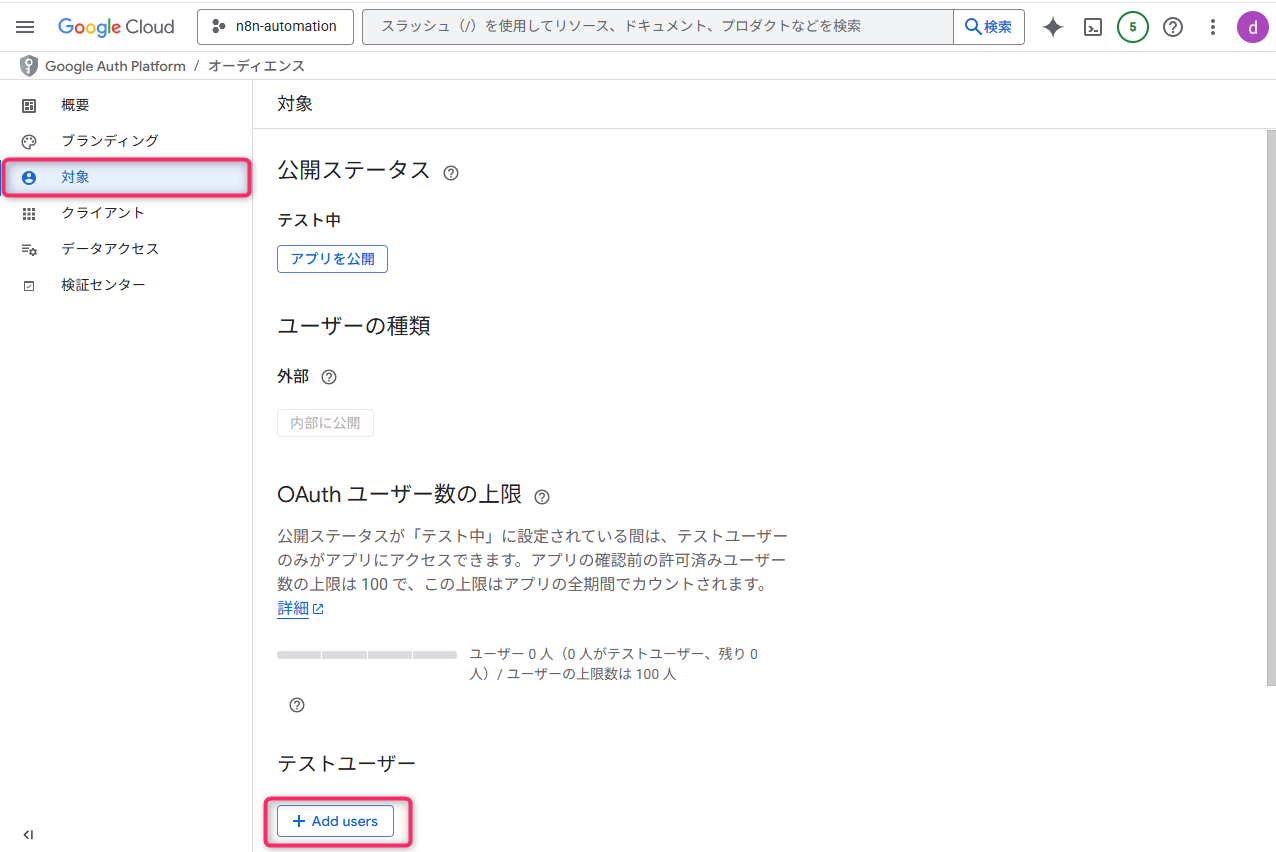Click the 検証センター checkbox icon
The height and width of the screenshot is (852, 1276).
(x=29, y=285)
